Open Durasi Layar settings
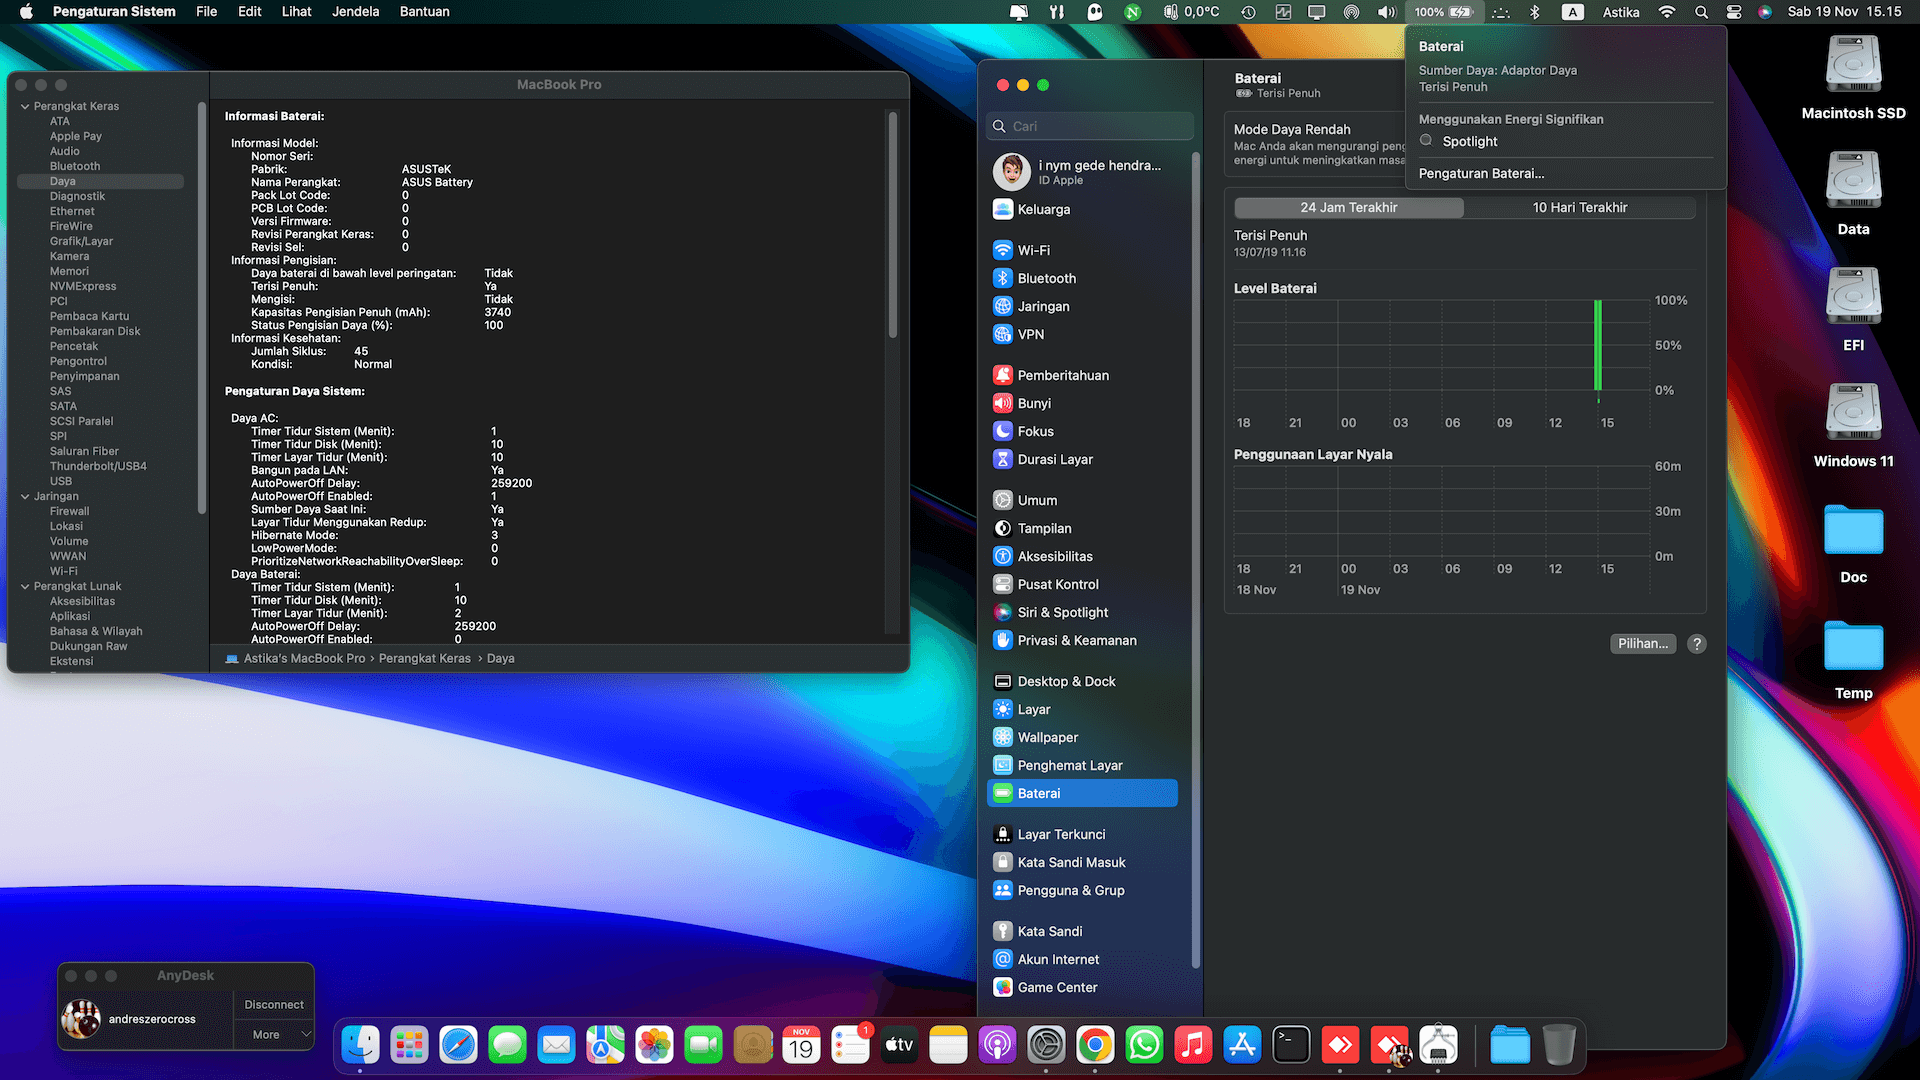Screen dimensions: 1920x1080 click(x=1084, y=459)
